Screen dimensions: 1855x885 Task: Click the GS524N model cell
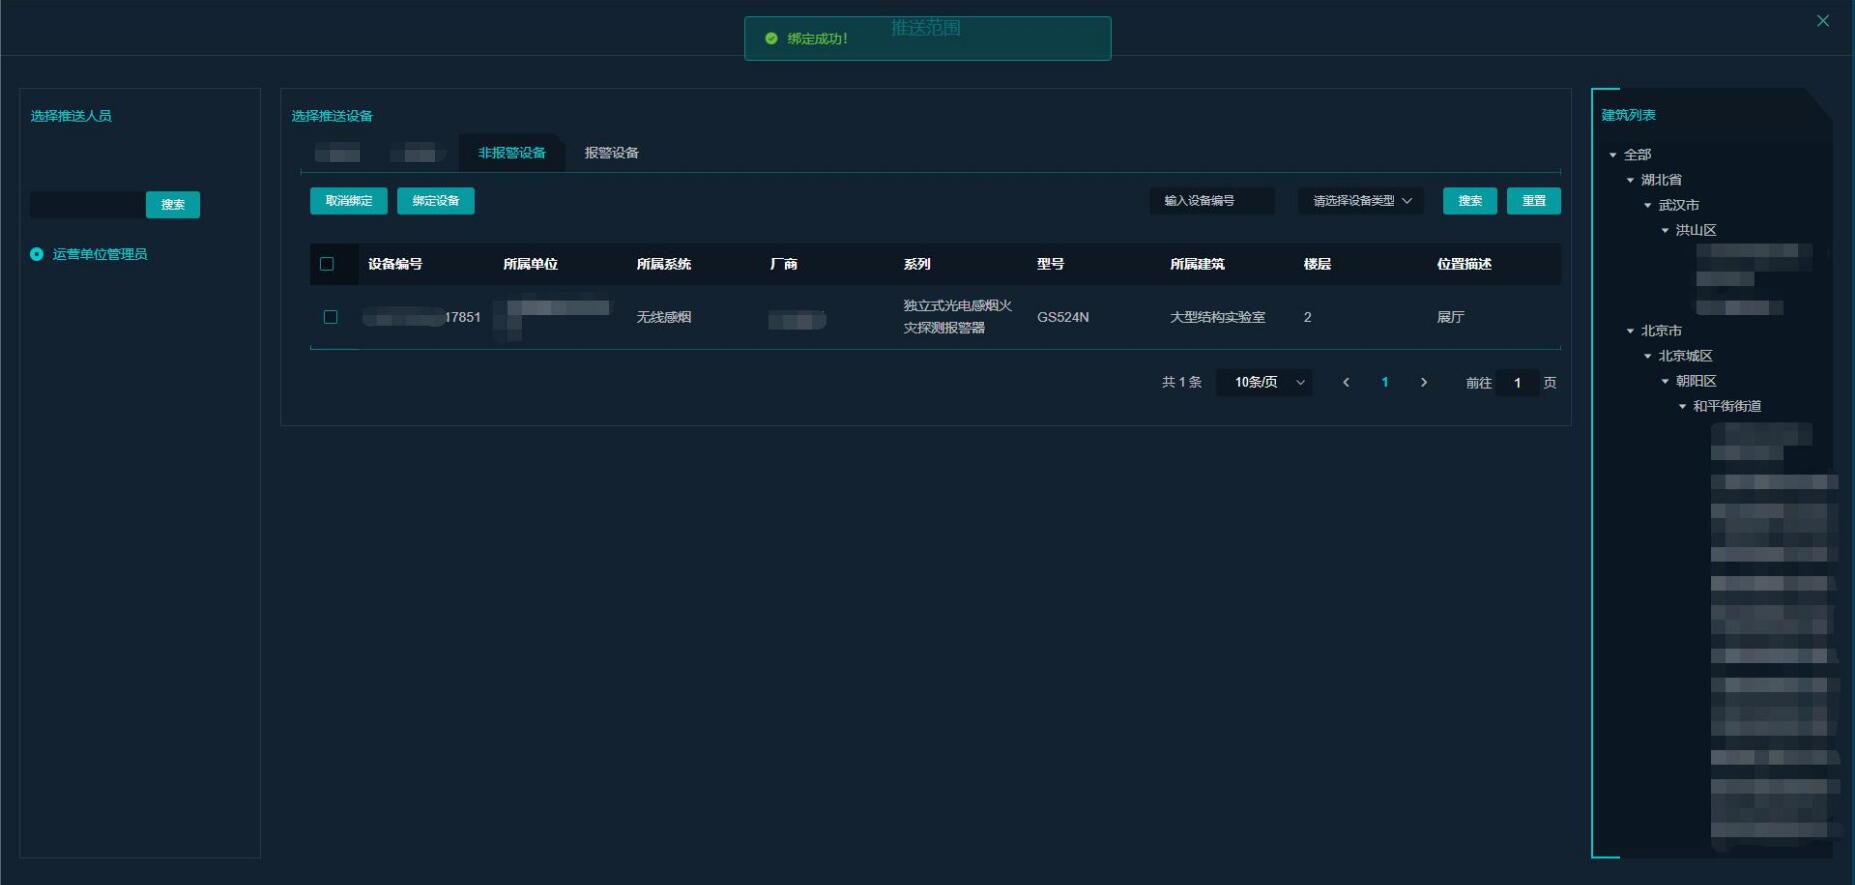click(1063, 317)
